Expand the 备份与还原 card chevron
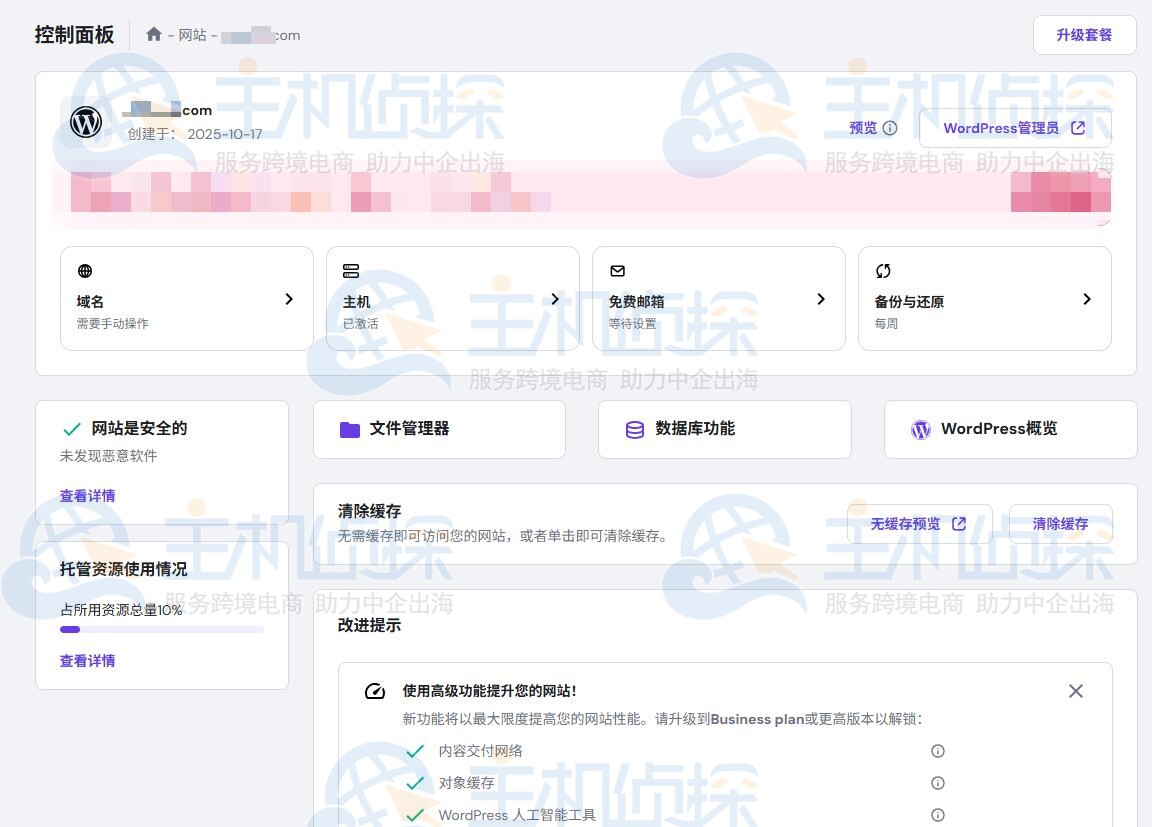Image resolution: width=1152 pixels, height=827 pixels. [x=1087, y=298]
